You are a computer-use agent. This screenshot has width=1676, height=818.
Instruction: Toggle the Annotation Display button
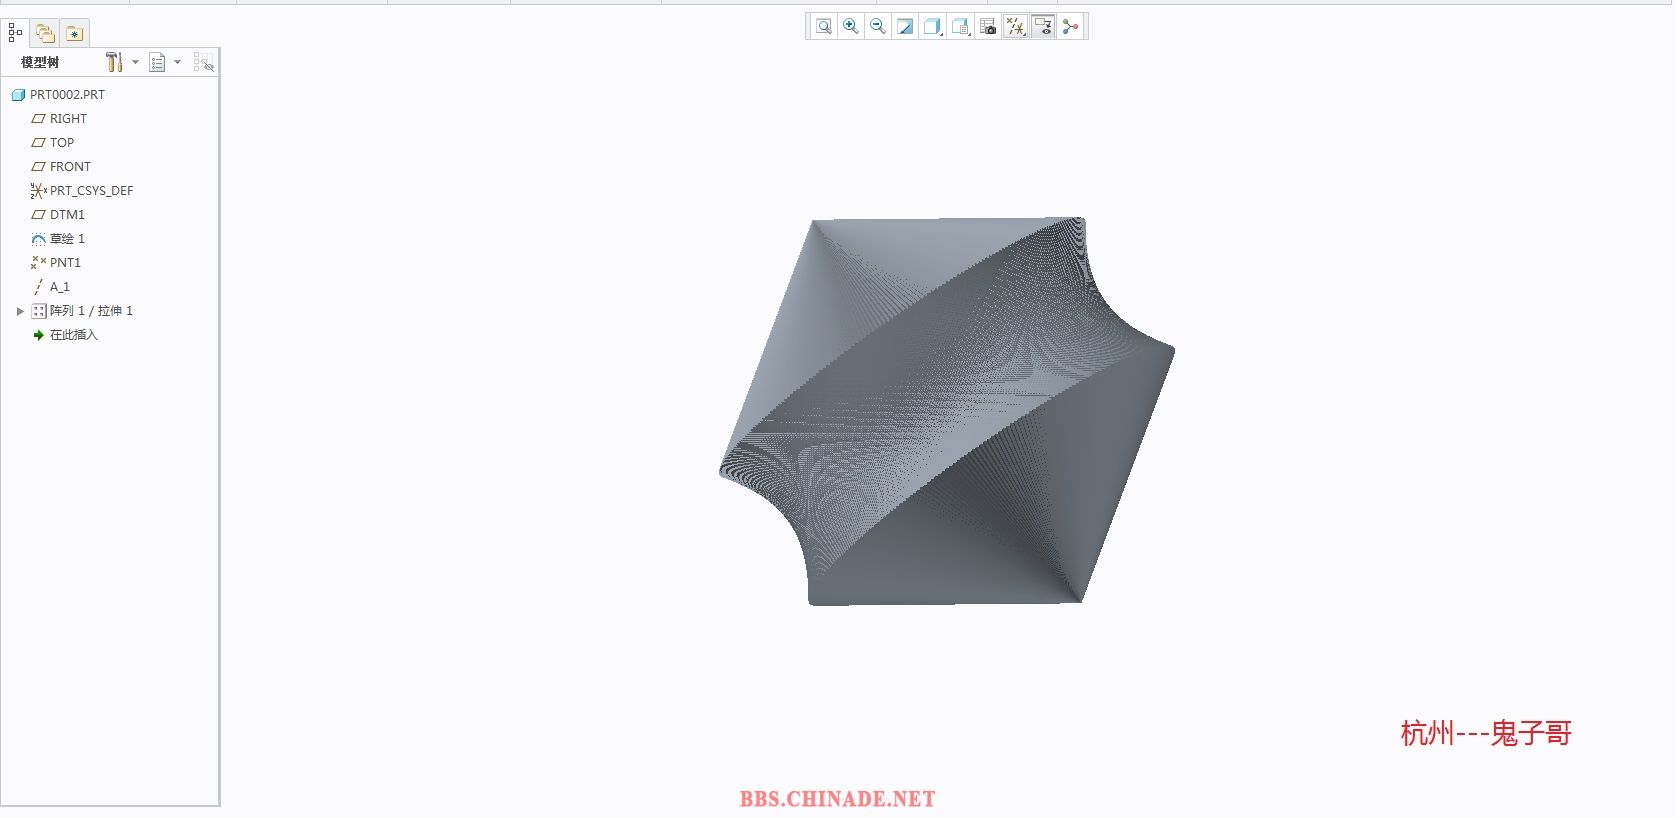[1043, 27]
